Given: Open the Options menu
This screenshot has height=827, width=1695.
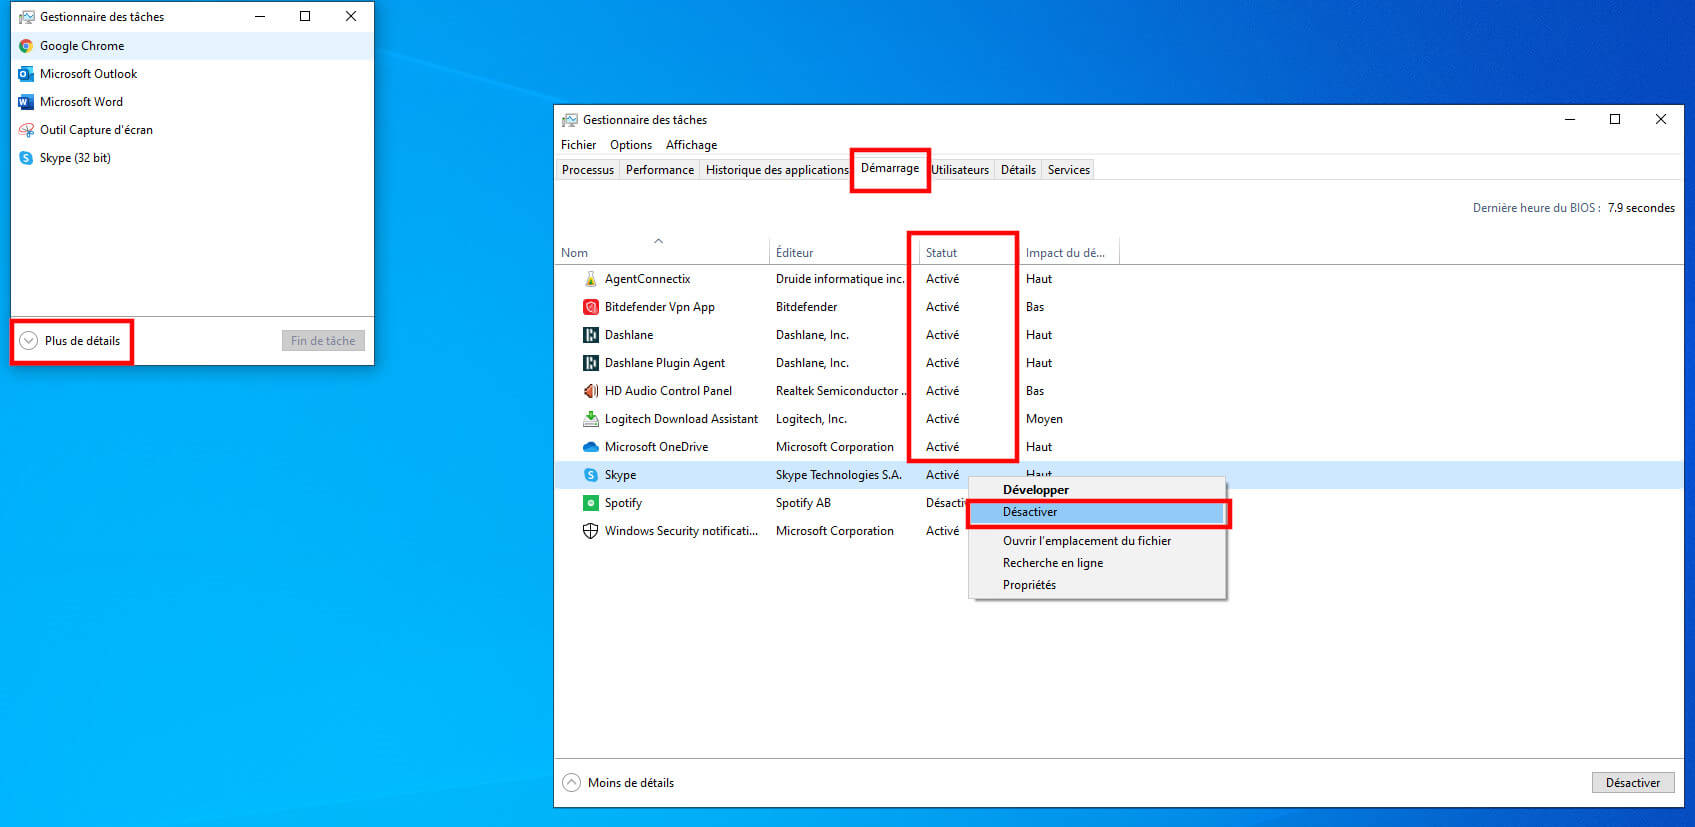Looking at the screenshot, I should click(631, 145).
